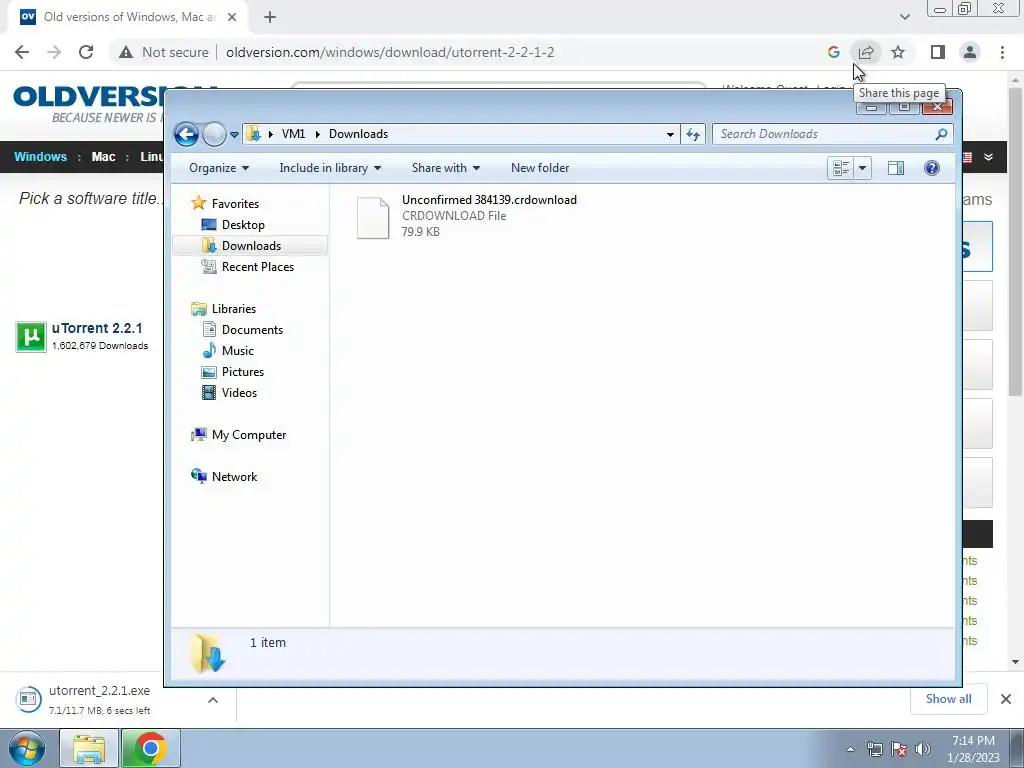Click the URL in Chrome address bar

pos(390,52)
